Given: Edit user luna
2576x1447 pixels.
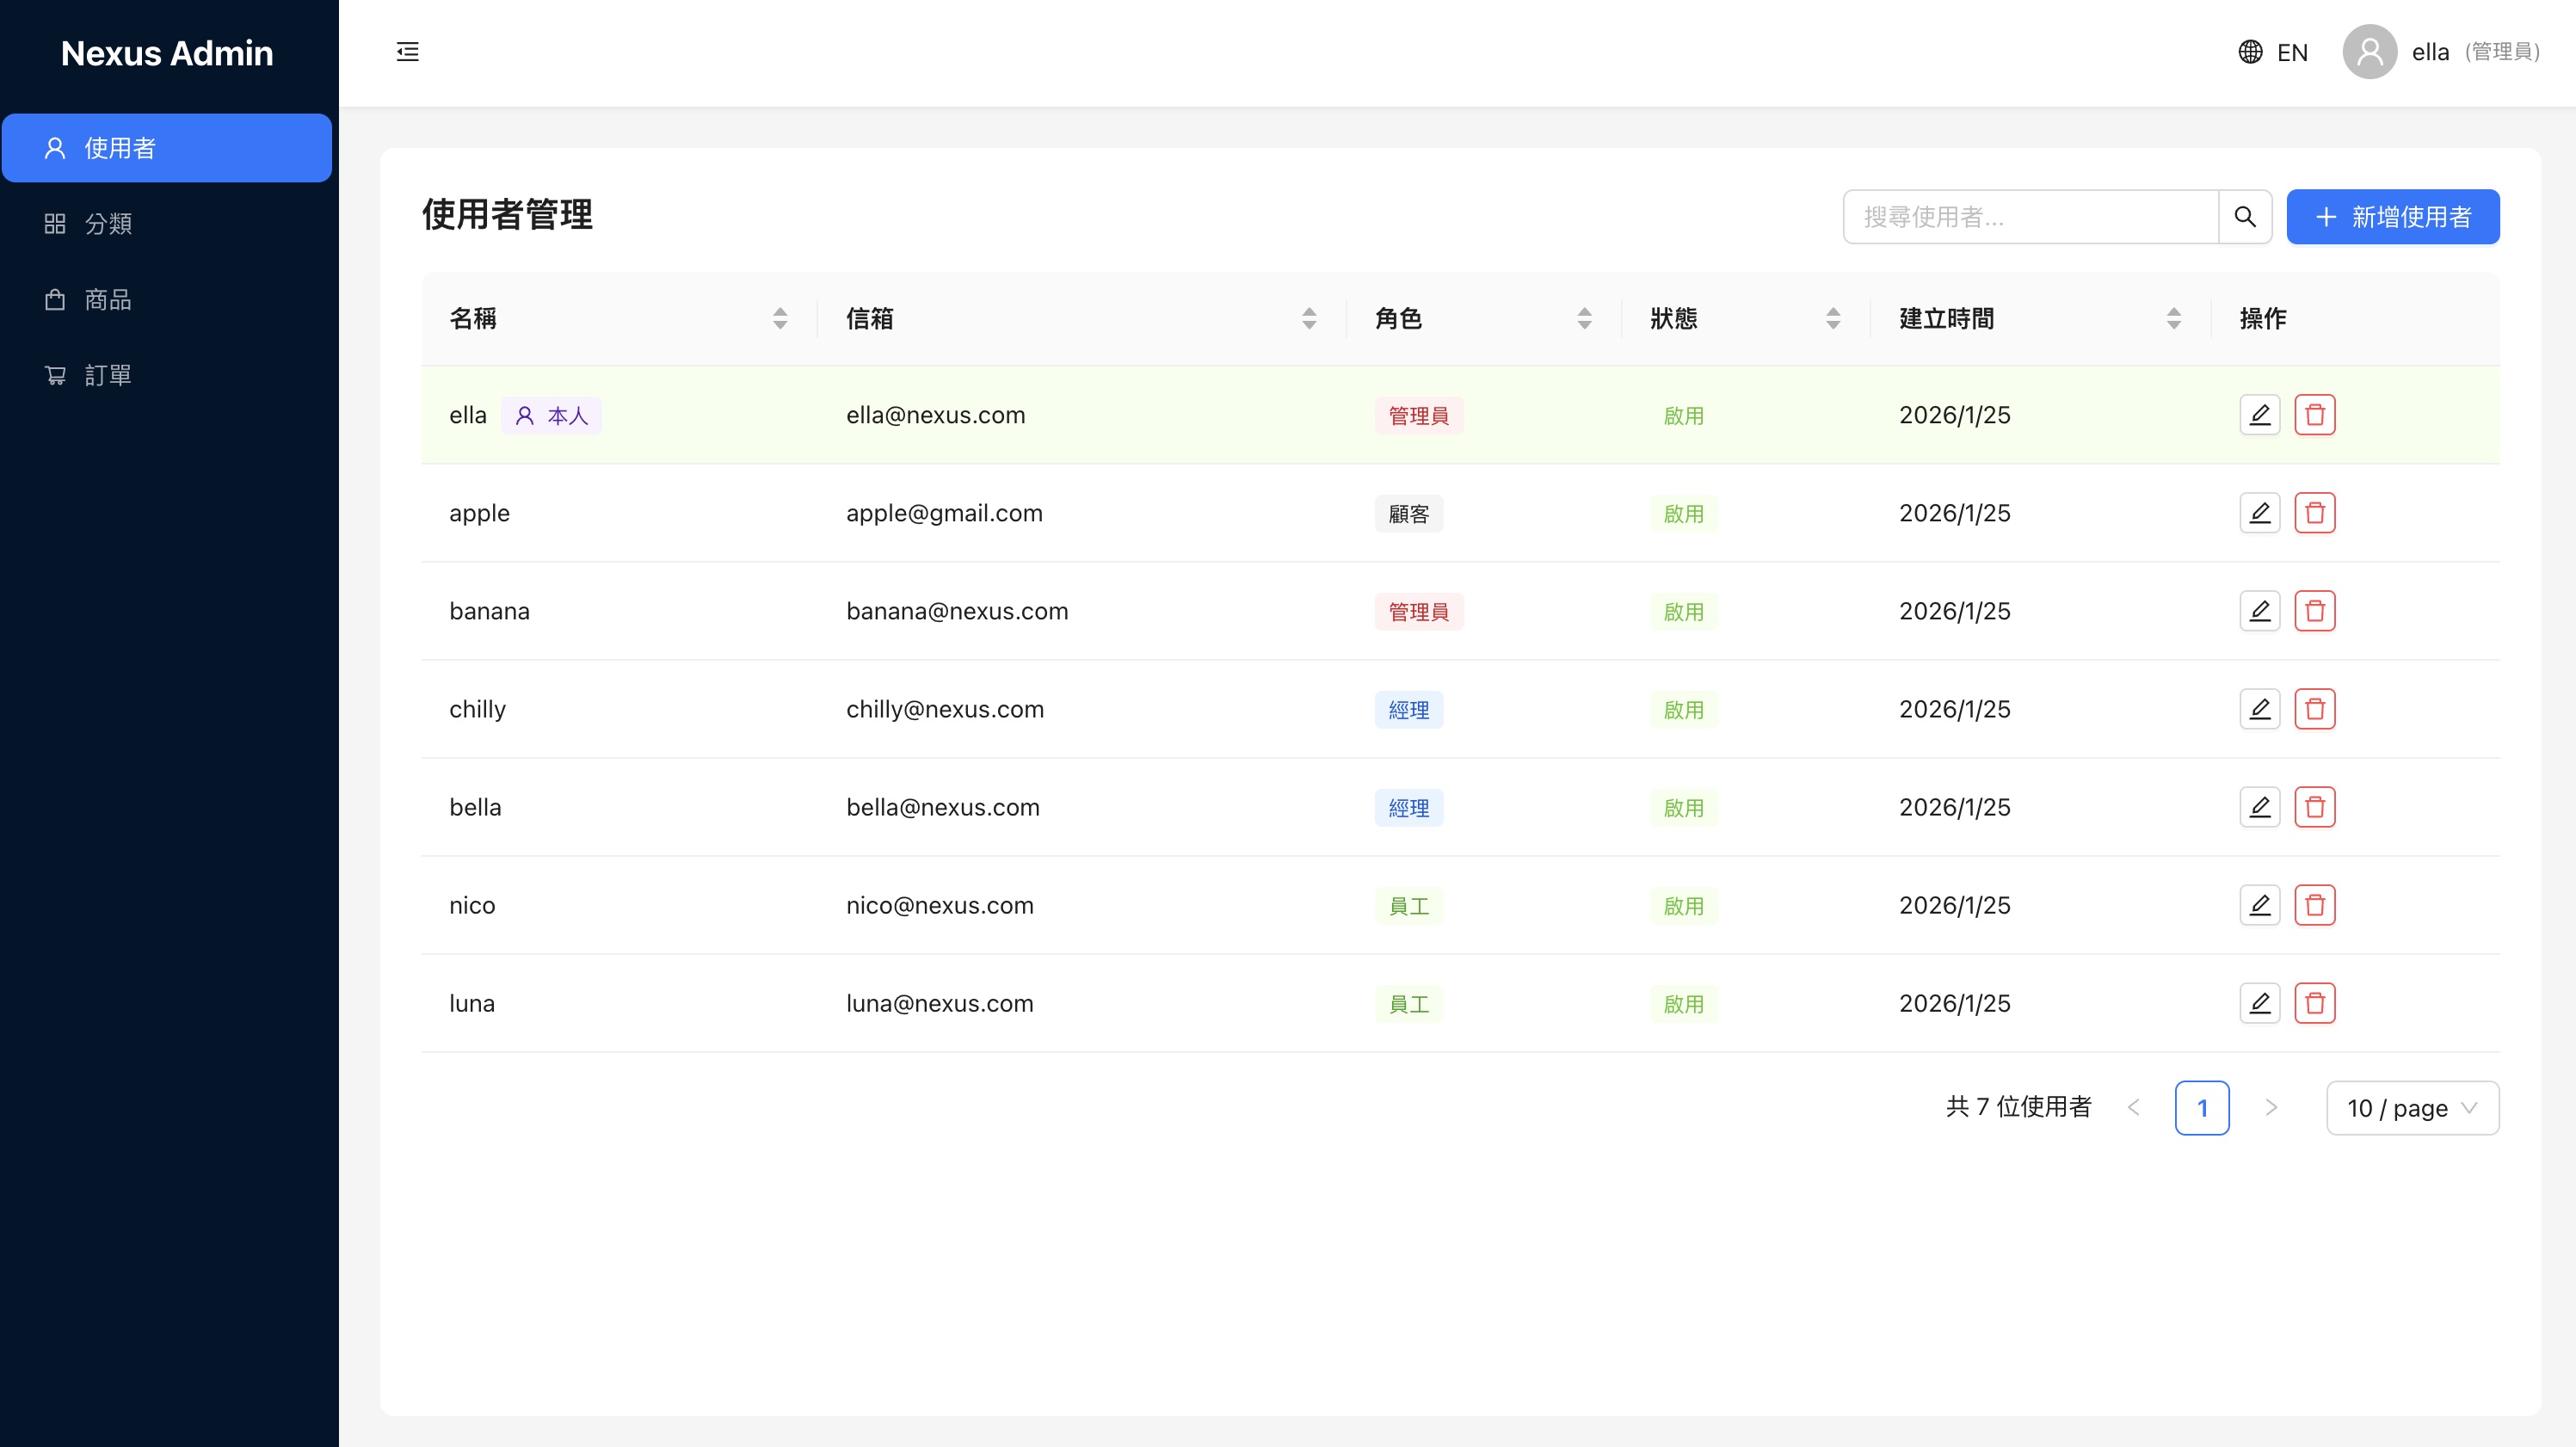Looking at the screenshot, I should click(2259, 1003).
